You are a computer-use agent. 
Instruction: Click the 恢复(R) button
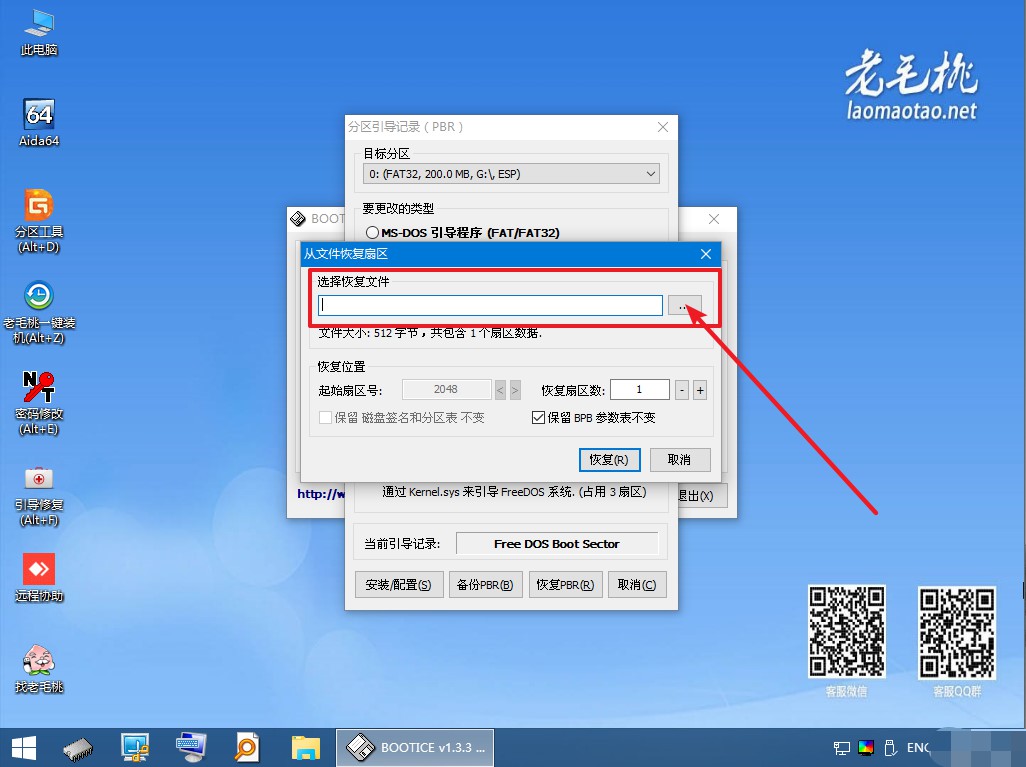tap(609, 459)
